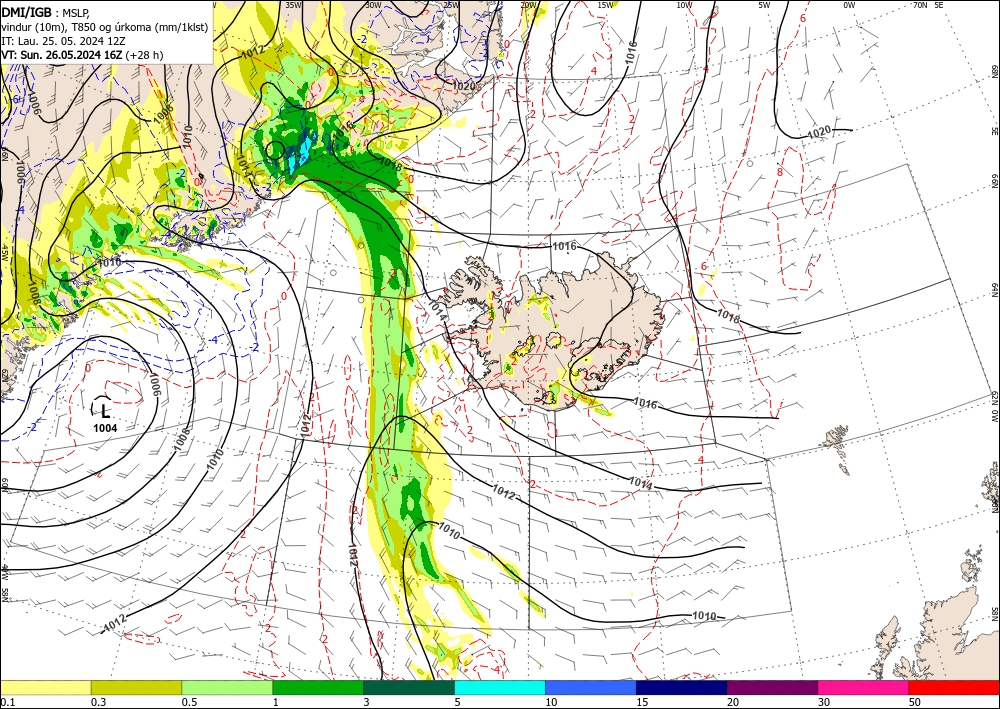Click the '5W' longitude label
Image resolution: width=1000 pixels, height=709 pixels.
point(764,5)
